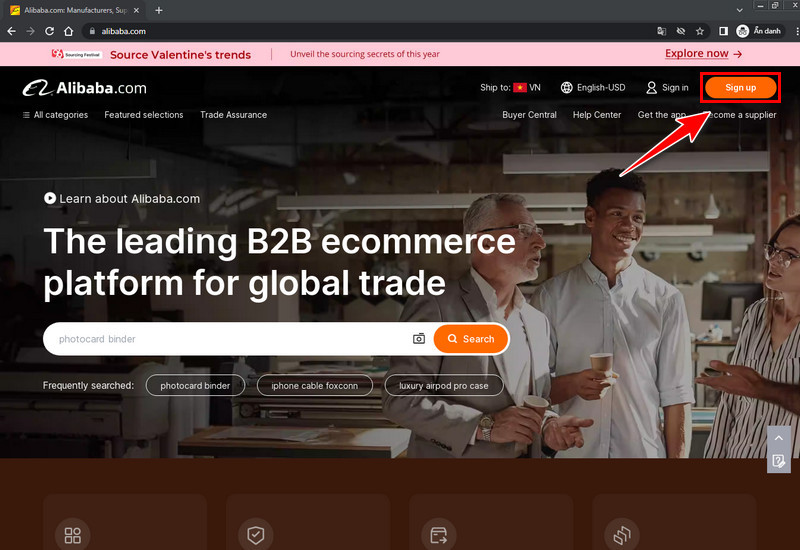Open the All categories menu
The height and width of the screenshot is (550, 800).
pyautogui.click(x=55, y=115)
